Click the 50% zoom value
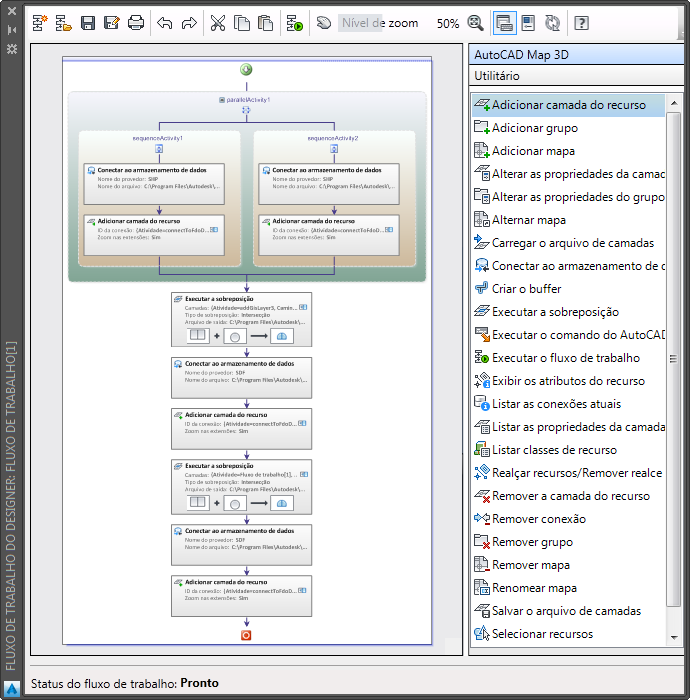This screenshot has height=700, width=690. point(448,23)
